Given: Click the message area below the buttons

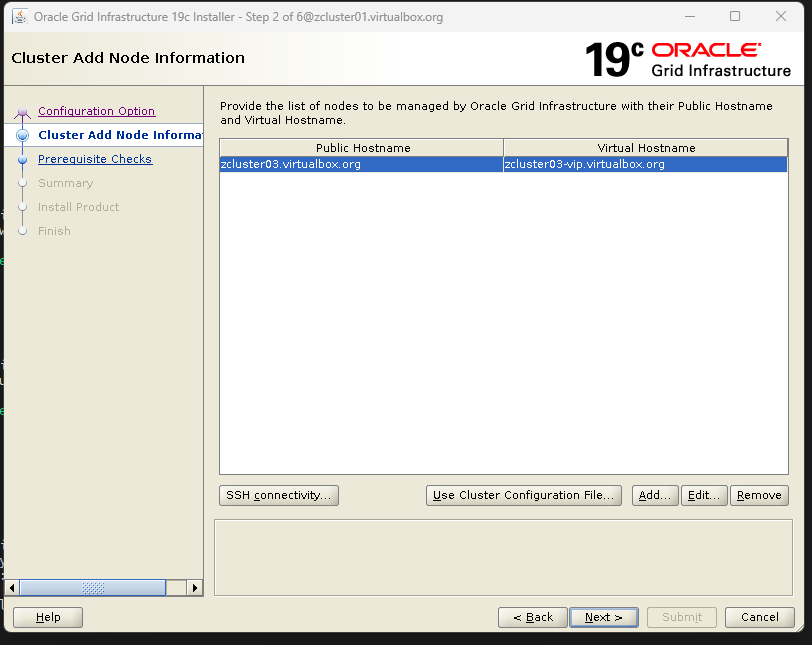Looking at the screenshot, I should (x=503, y=558).
